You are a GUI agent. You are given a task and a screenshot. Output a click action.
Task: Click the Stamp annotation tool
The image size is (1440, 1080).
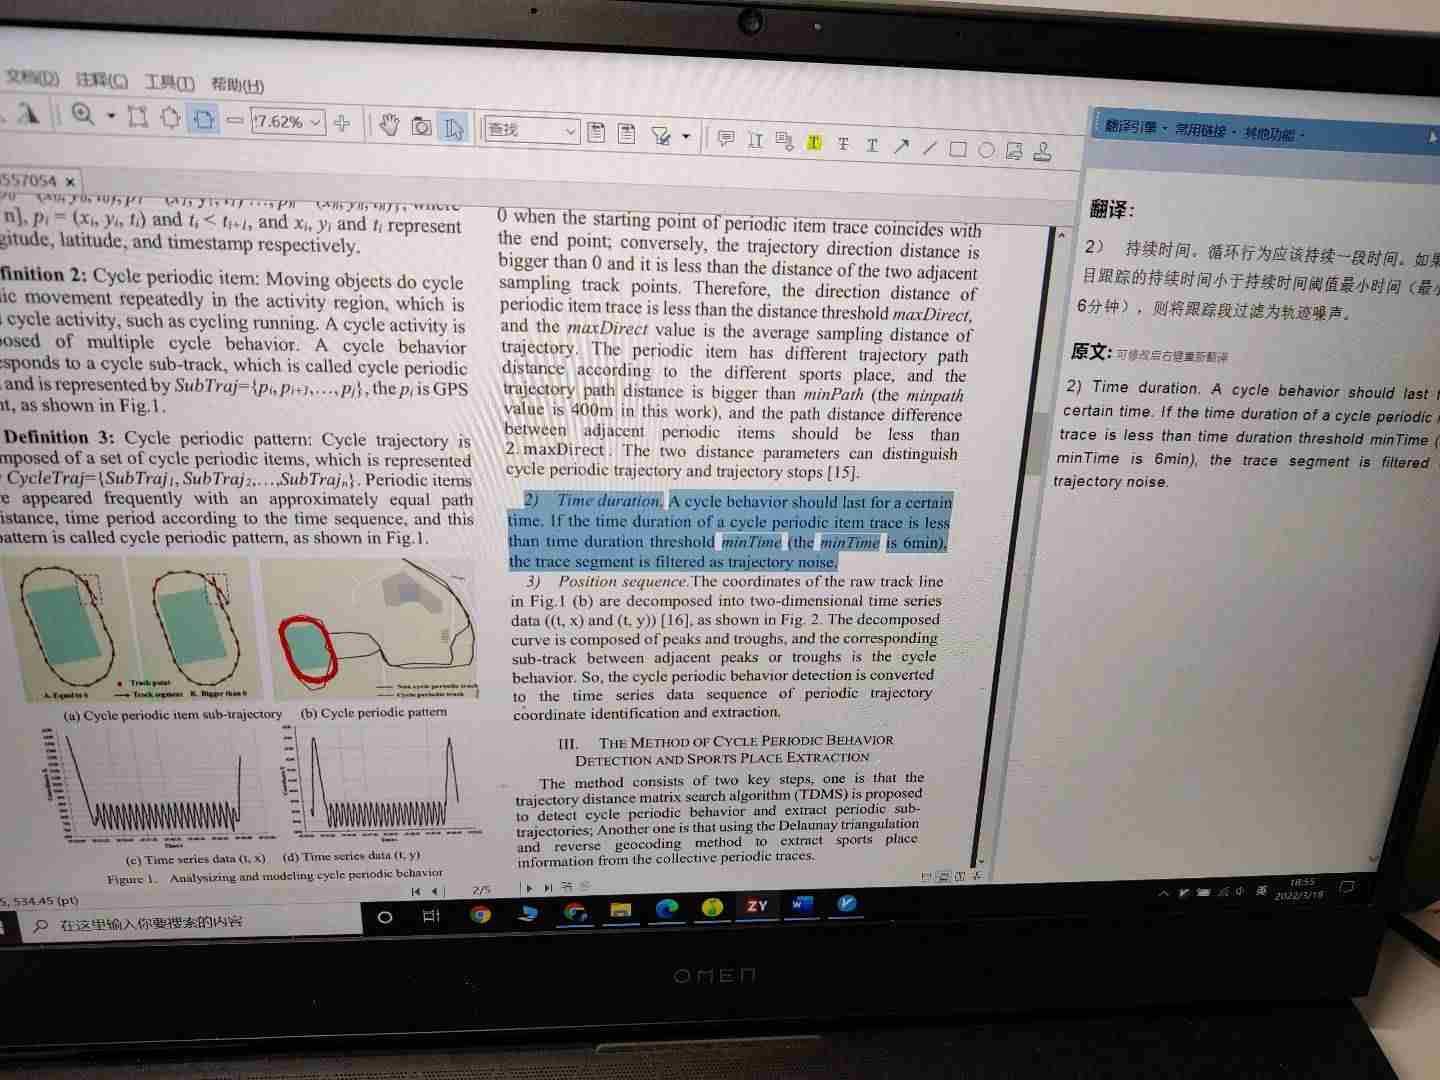[1043, 152]
